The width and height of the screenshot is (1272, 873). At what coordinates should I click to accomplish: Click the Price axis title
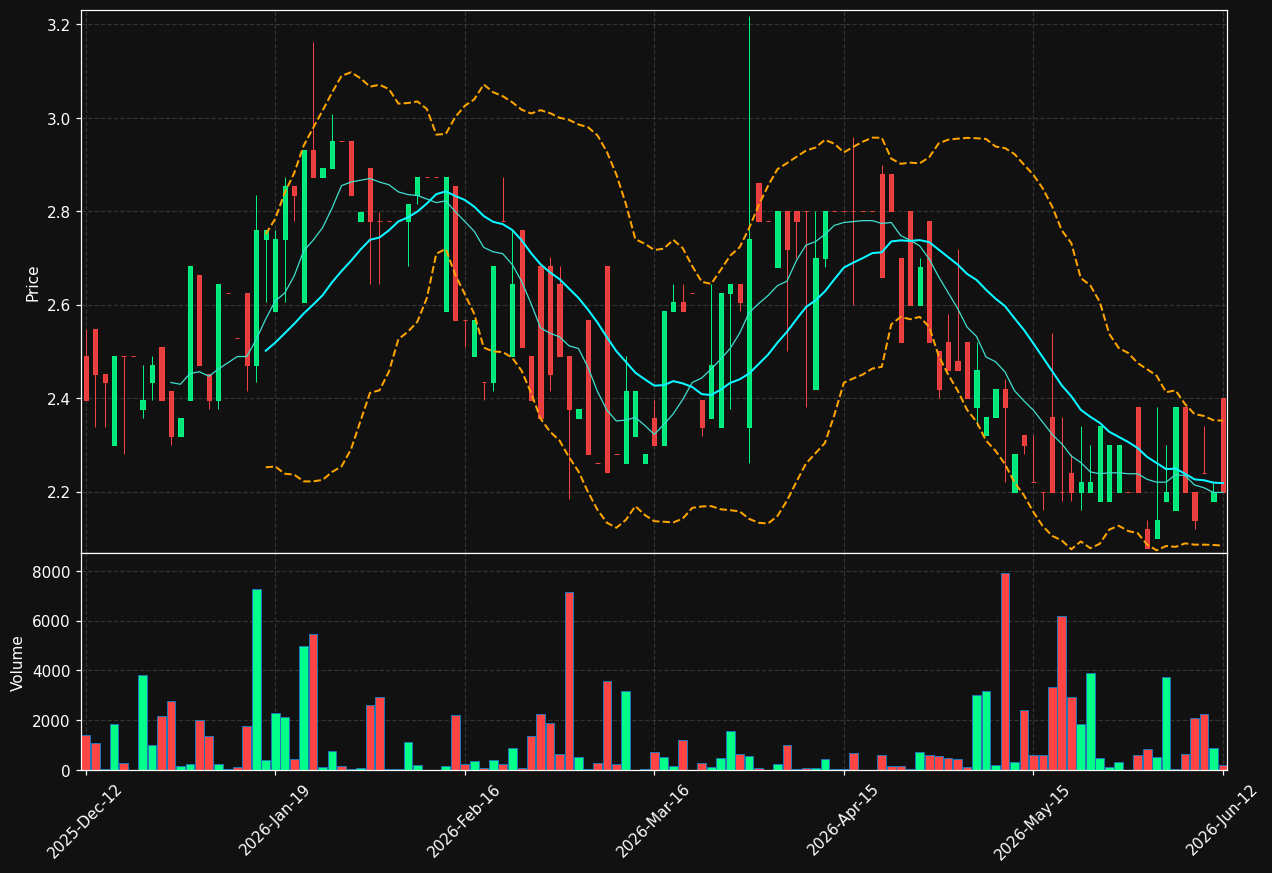[x=33, y=283]
